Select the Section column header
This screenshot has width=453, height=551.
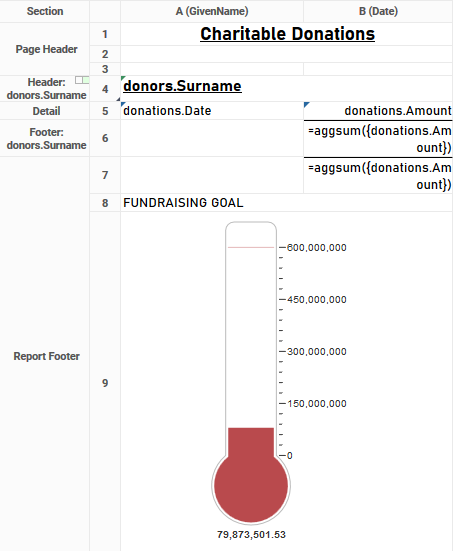[x=45, y=11]
